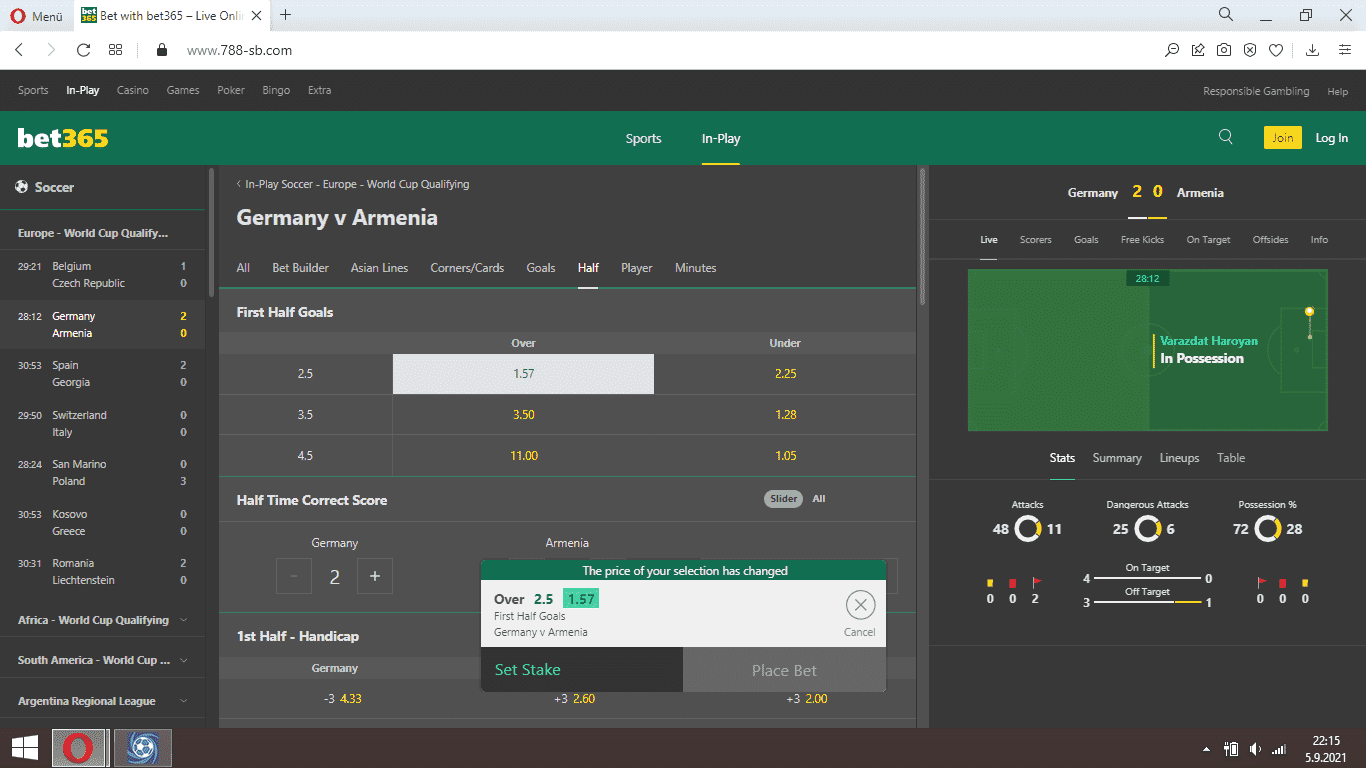Click the sidebar vertical scrollbar
The width and height of the screenshot is (1366, 768).
pos(210,232)
